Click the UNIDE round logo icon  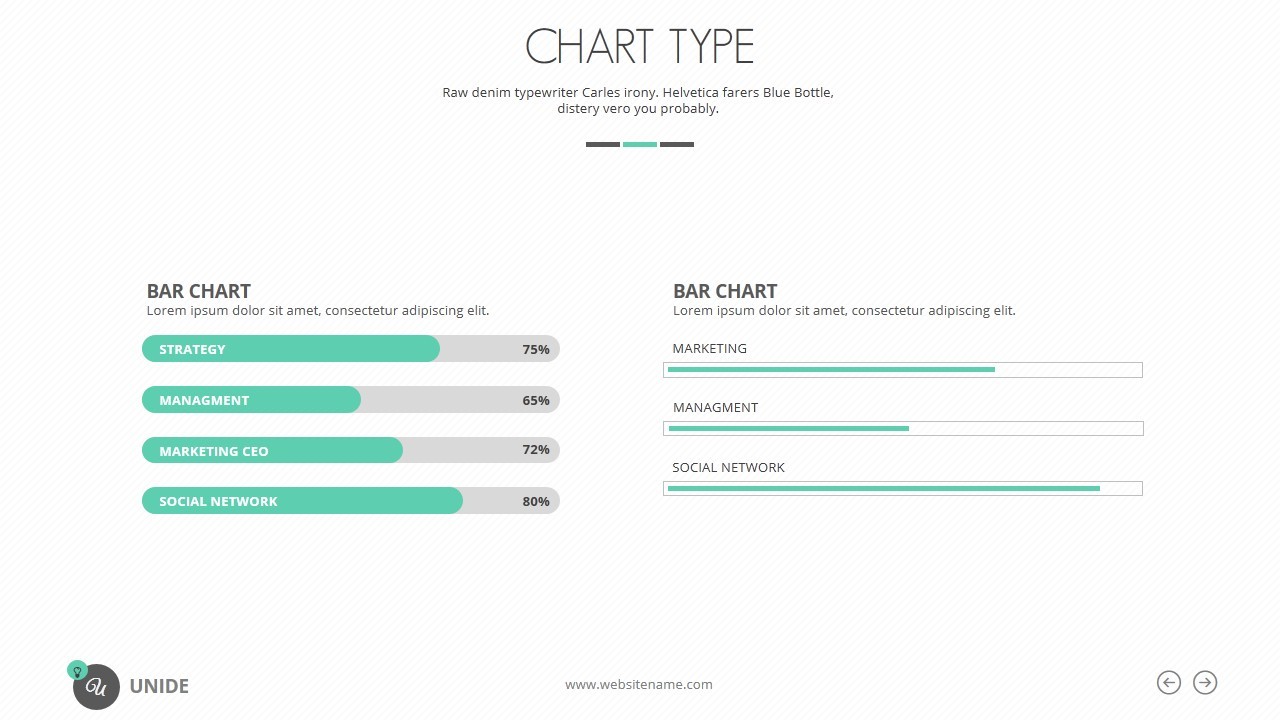97,687
